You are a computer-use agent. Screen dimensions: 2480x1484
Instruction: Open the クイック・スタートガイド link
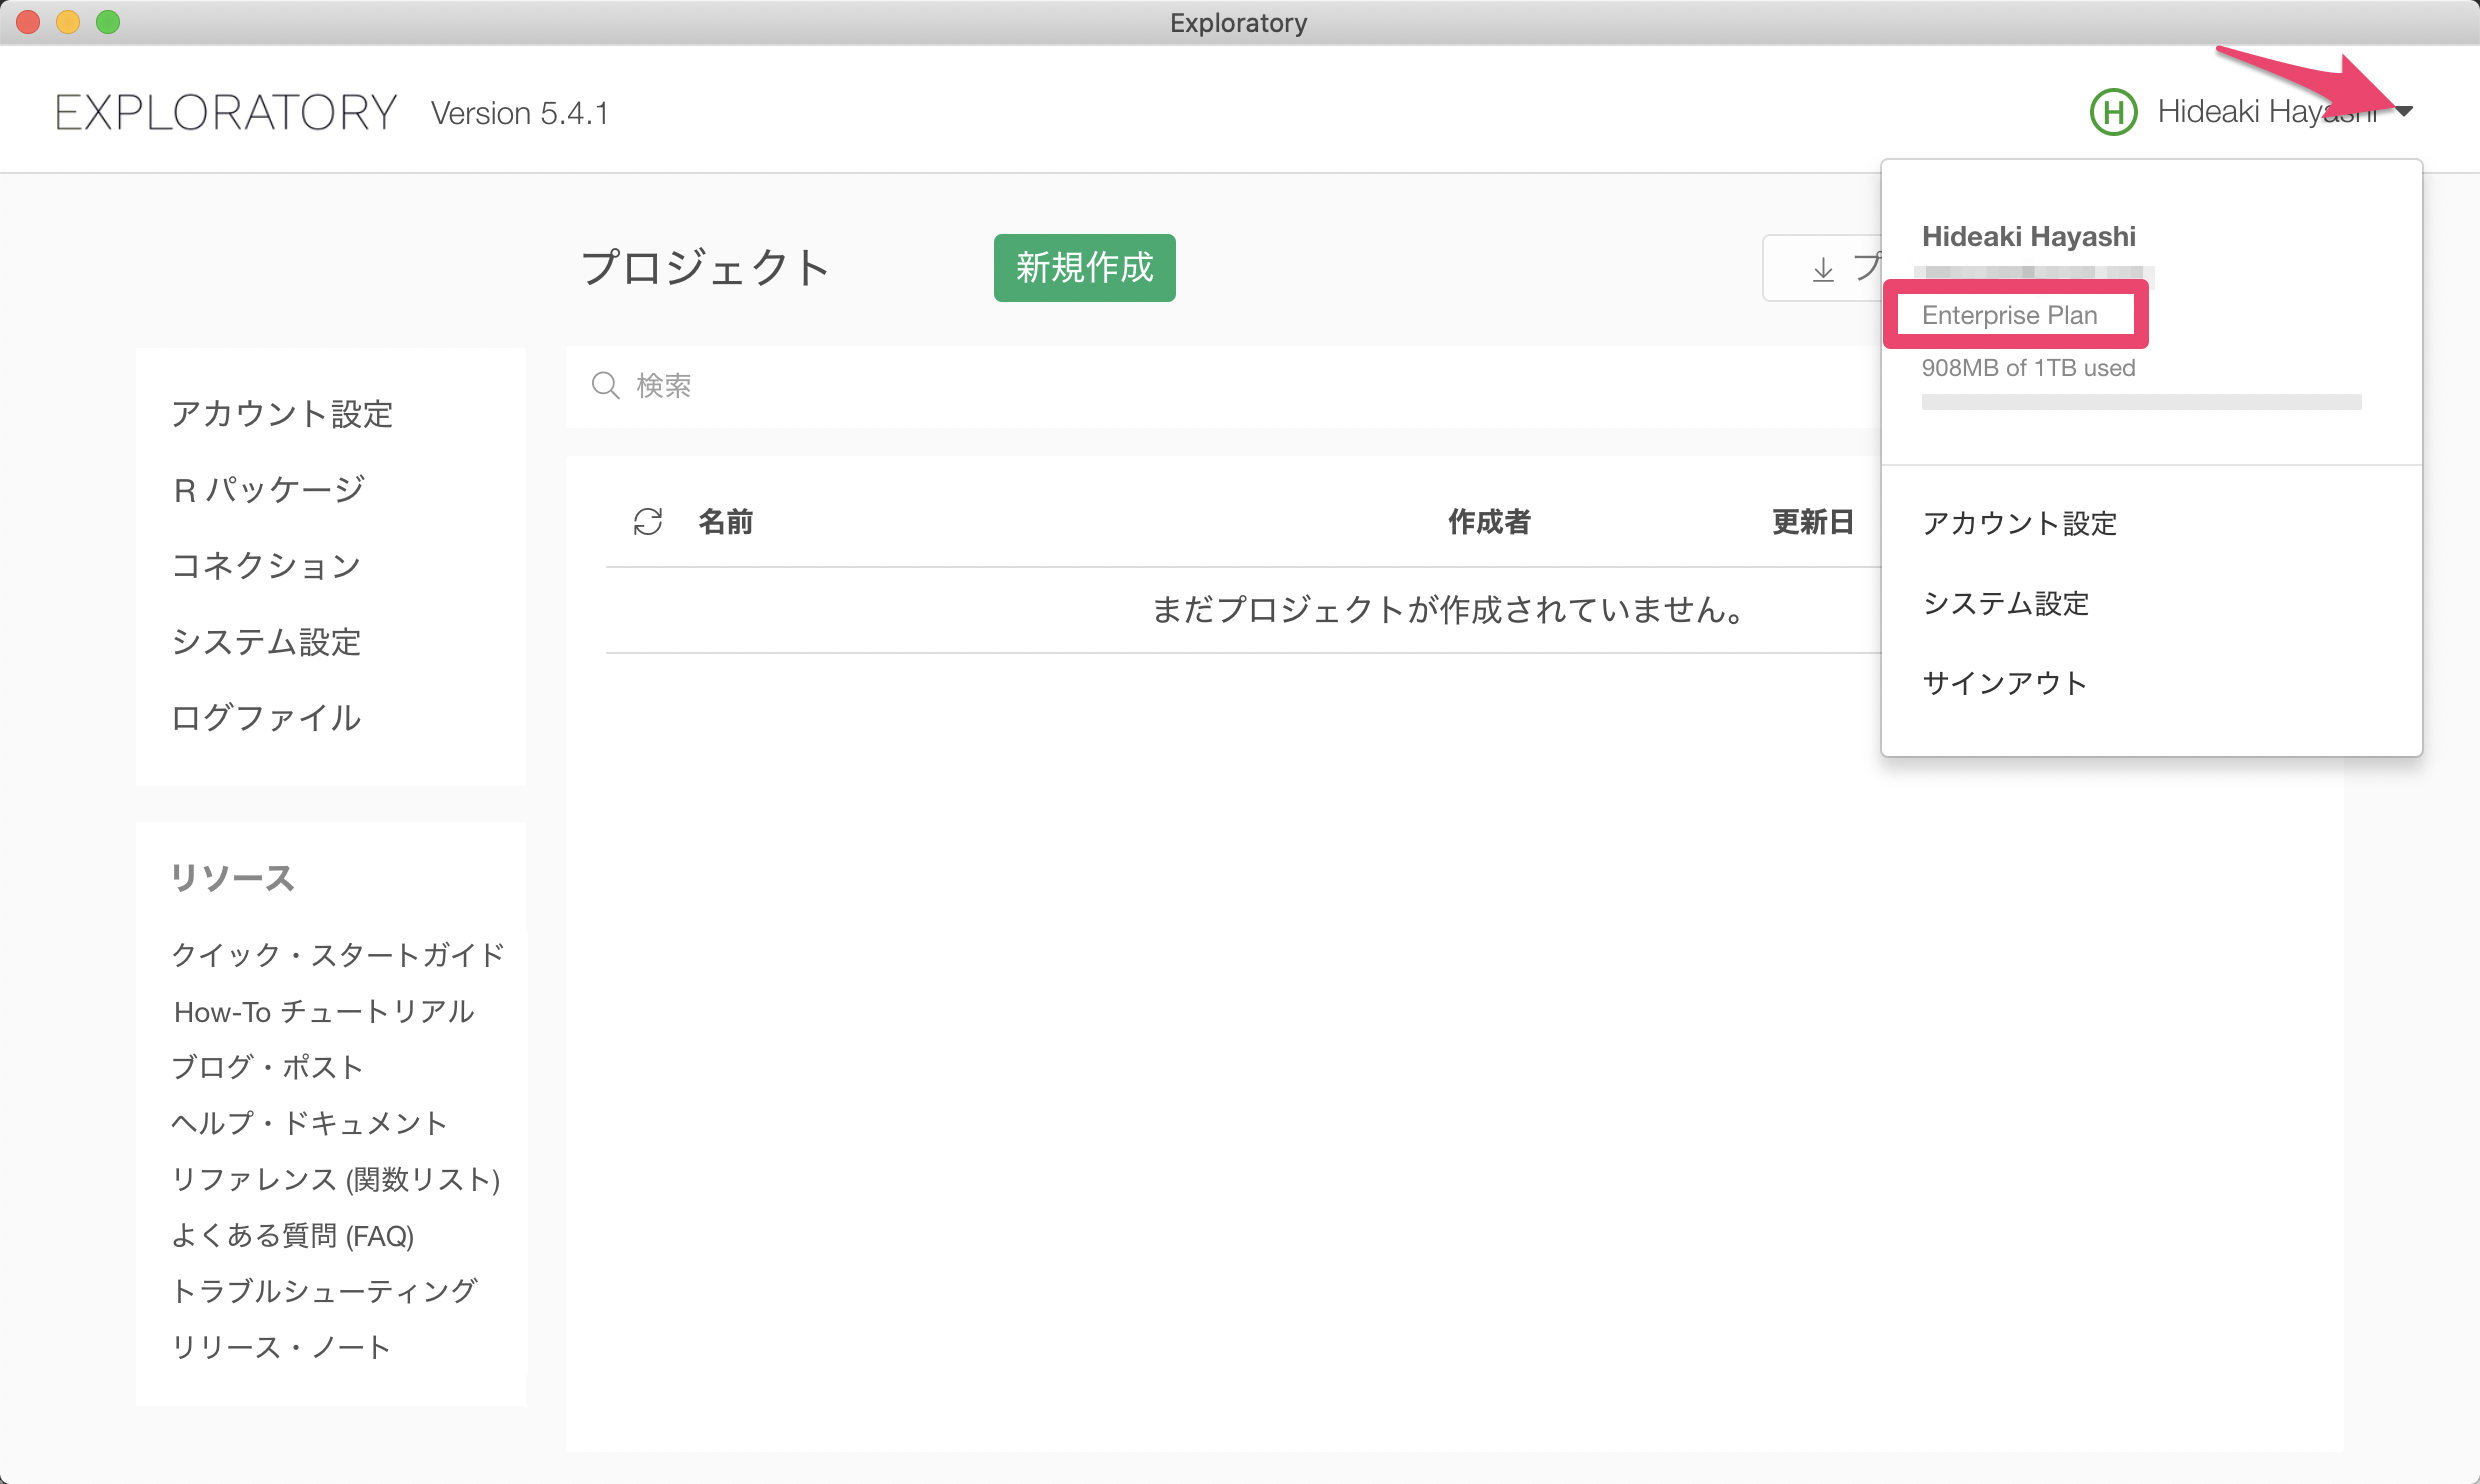tap(338, 955)
